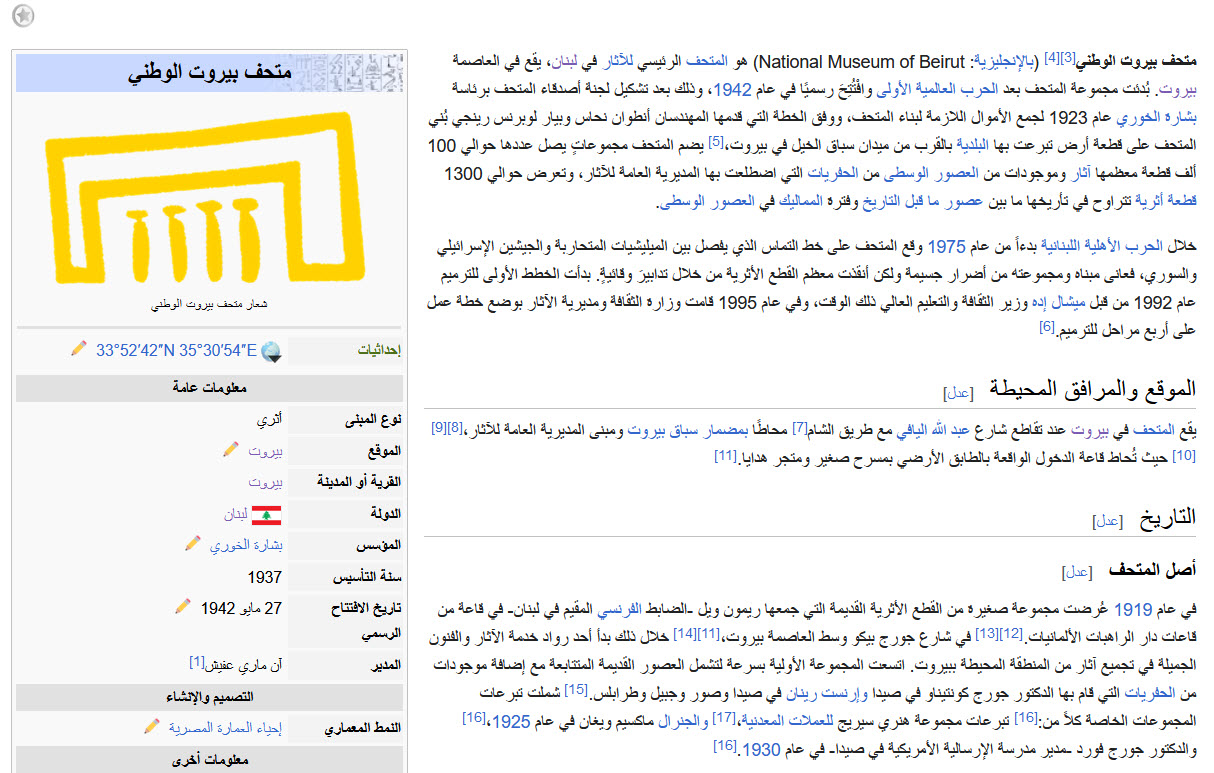Click the معلومات أخرى infobox header

[210, 760]
